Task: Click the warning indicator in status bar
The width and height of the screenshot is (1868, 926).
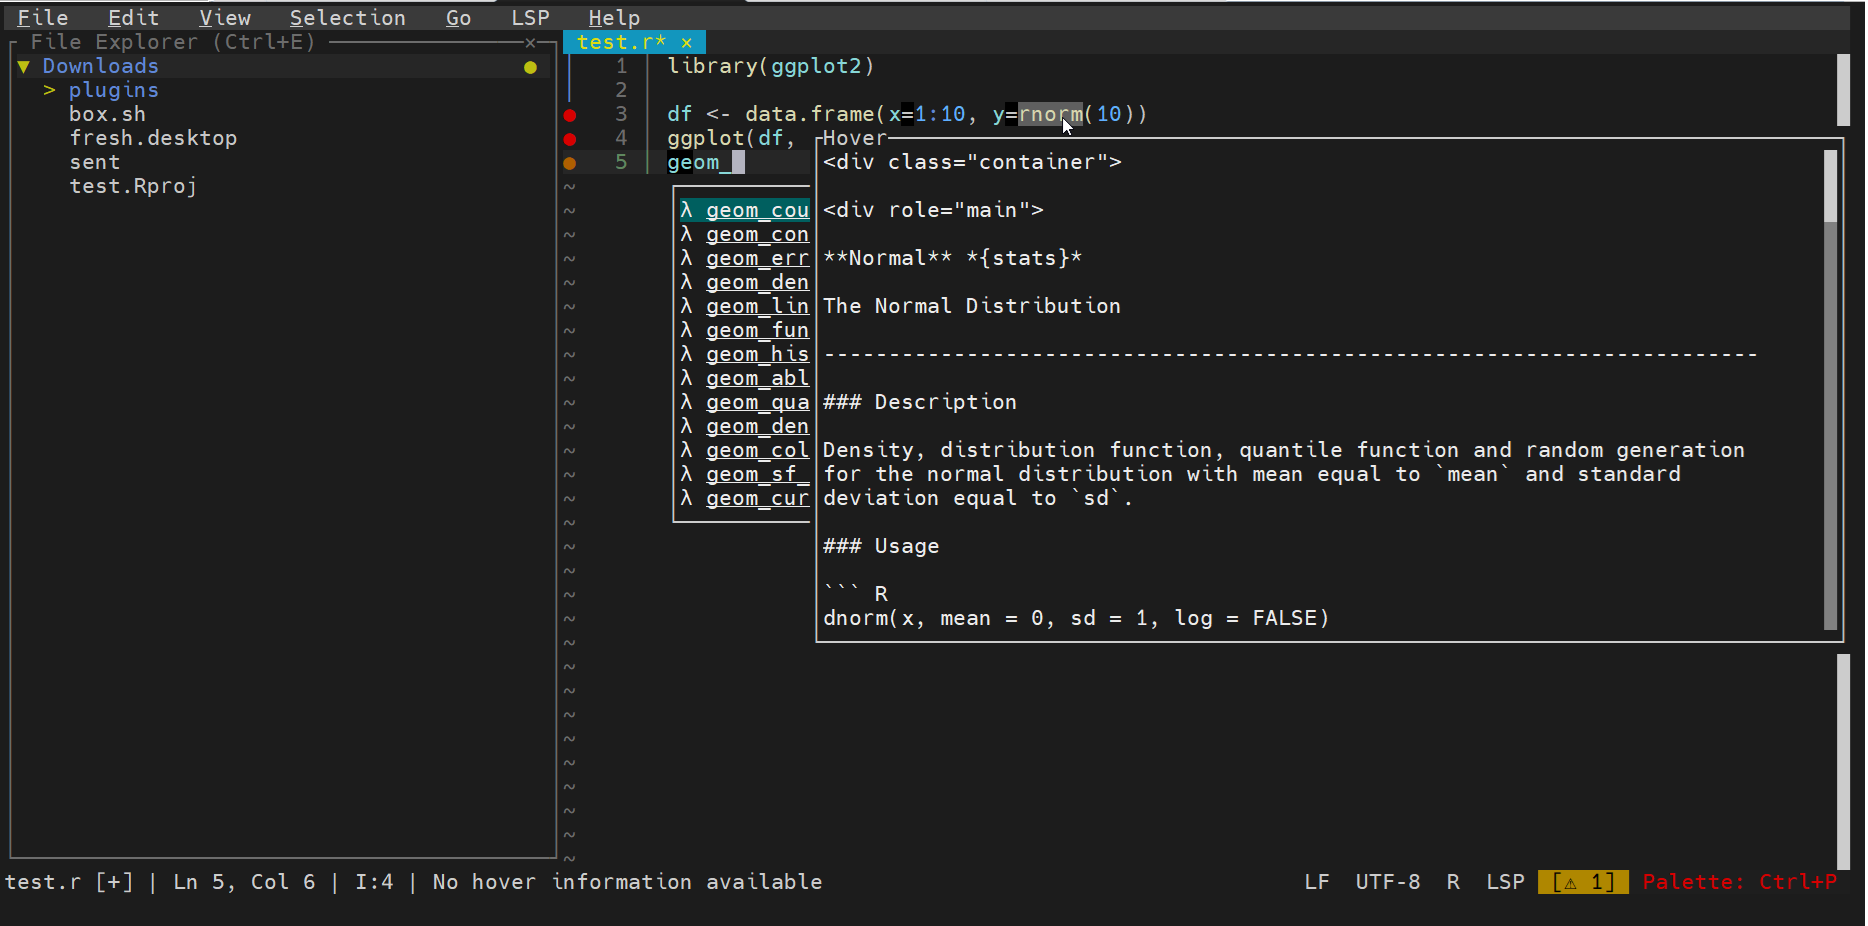Action: click(x=1582, y=882)
